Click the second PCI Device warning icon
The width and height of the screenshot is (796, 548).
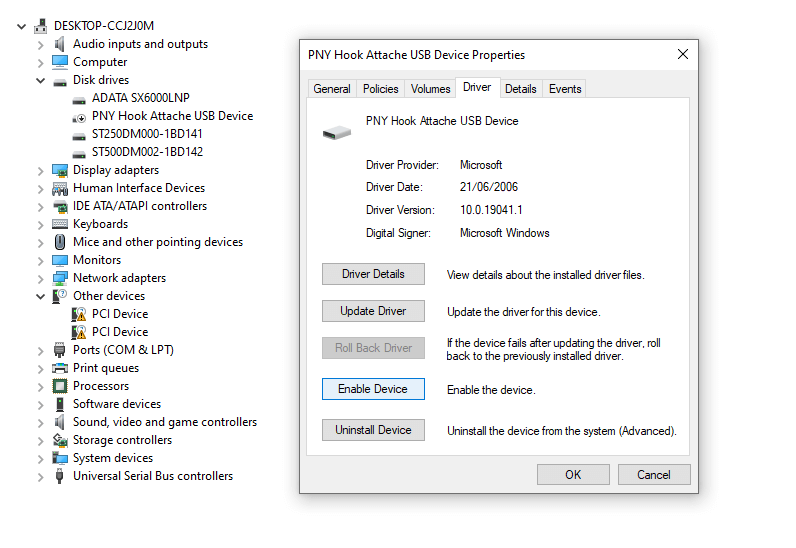pyautogui.click(x=79, y=332)
